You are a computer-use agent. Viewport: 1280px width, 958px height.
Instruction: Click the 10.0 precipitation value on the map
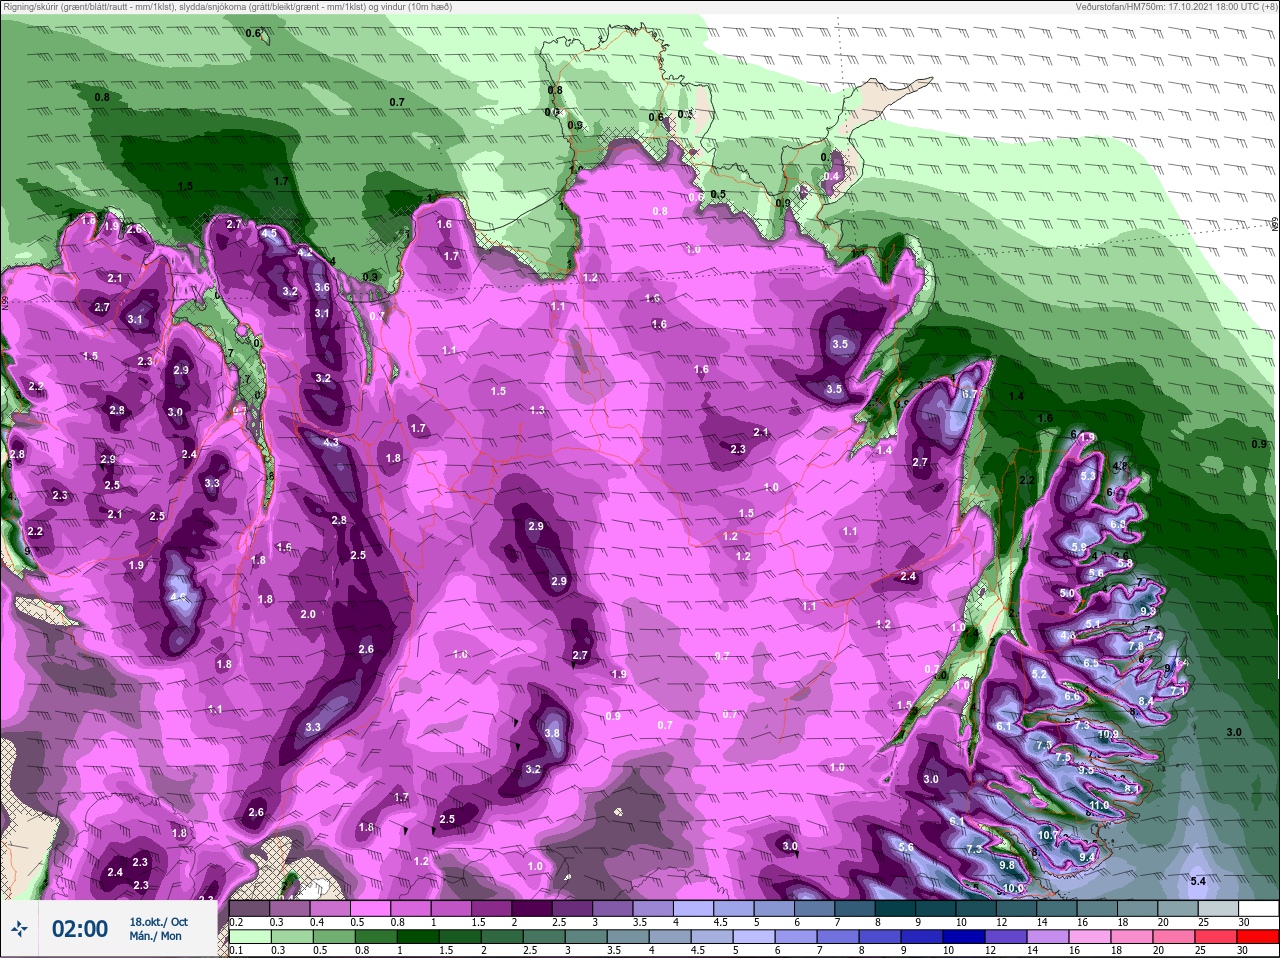[1013, 888]
